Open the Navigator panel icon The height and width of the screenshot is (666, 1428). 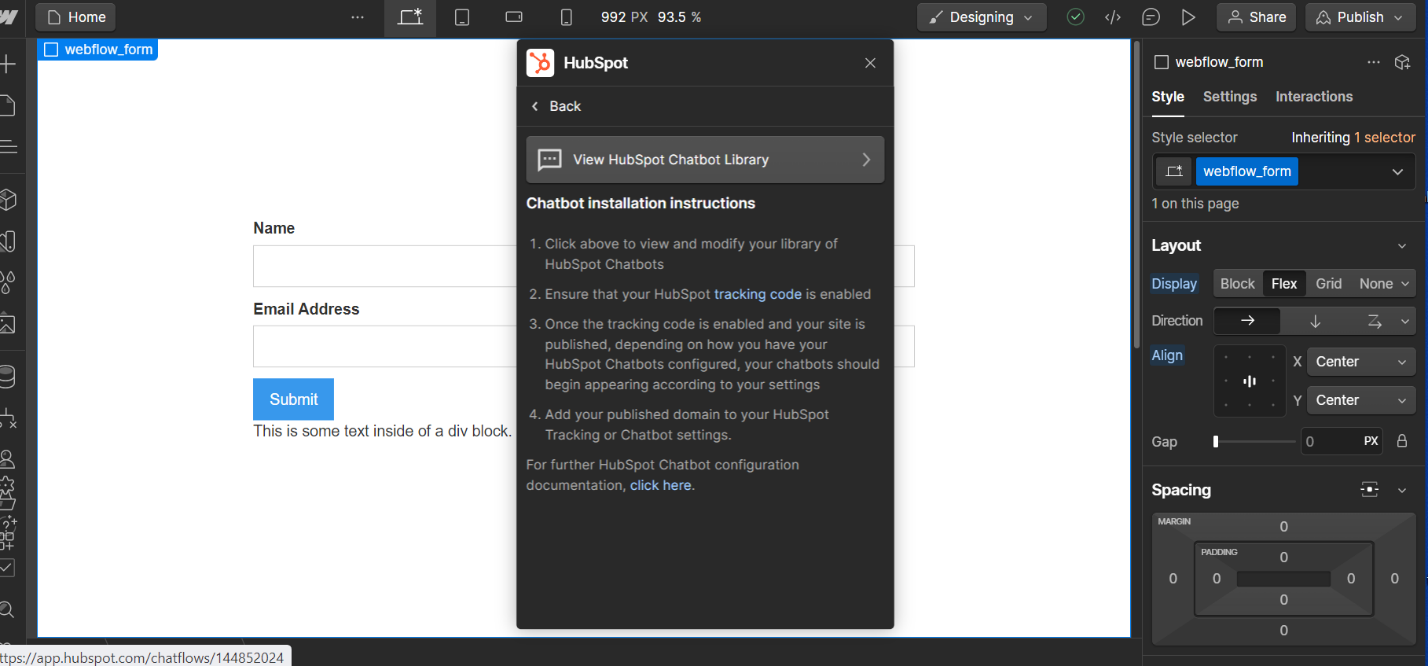coord(7,147)
